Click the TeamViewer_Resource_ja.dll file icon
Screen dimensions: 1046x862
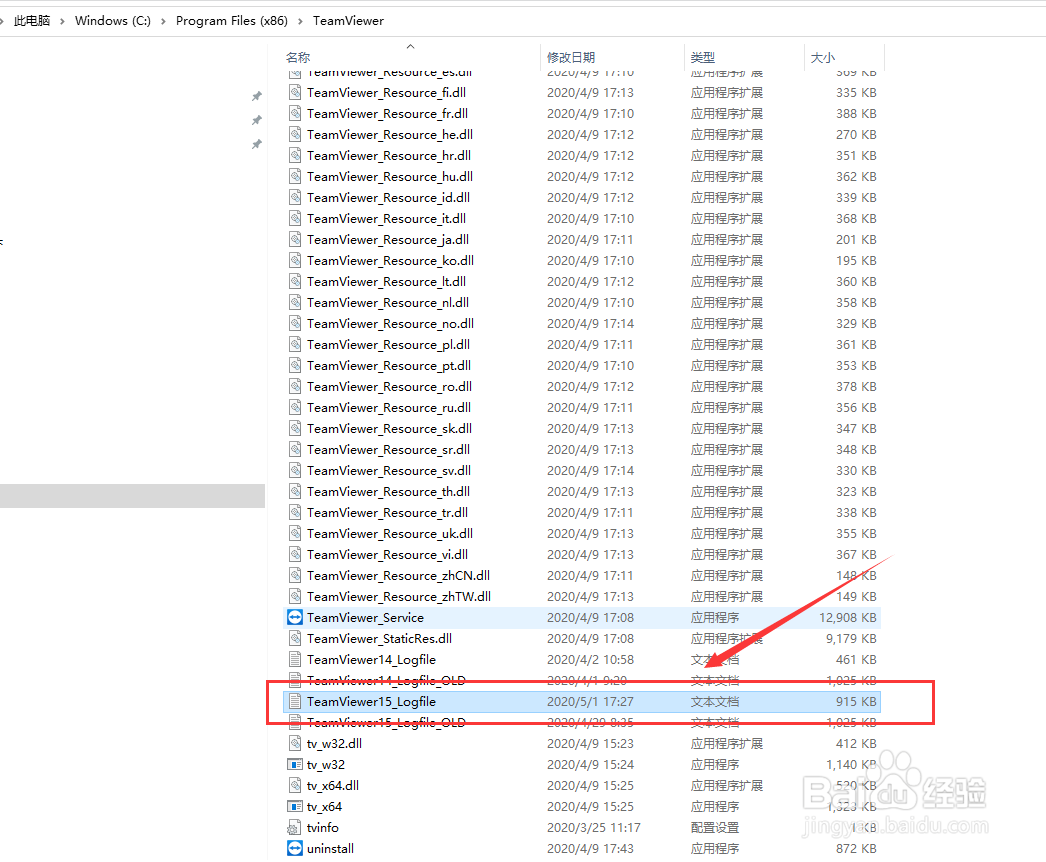pyautogui.click(x=294, y=240)
